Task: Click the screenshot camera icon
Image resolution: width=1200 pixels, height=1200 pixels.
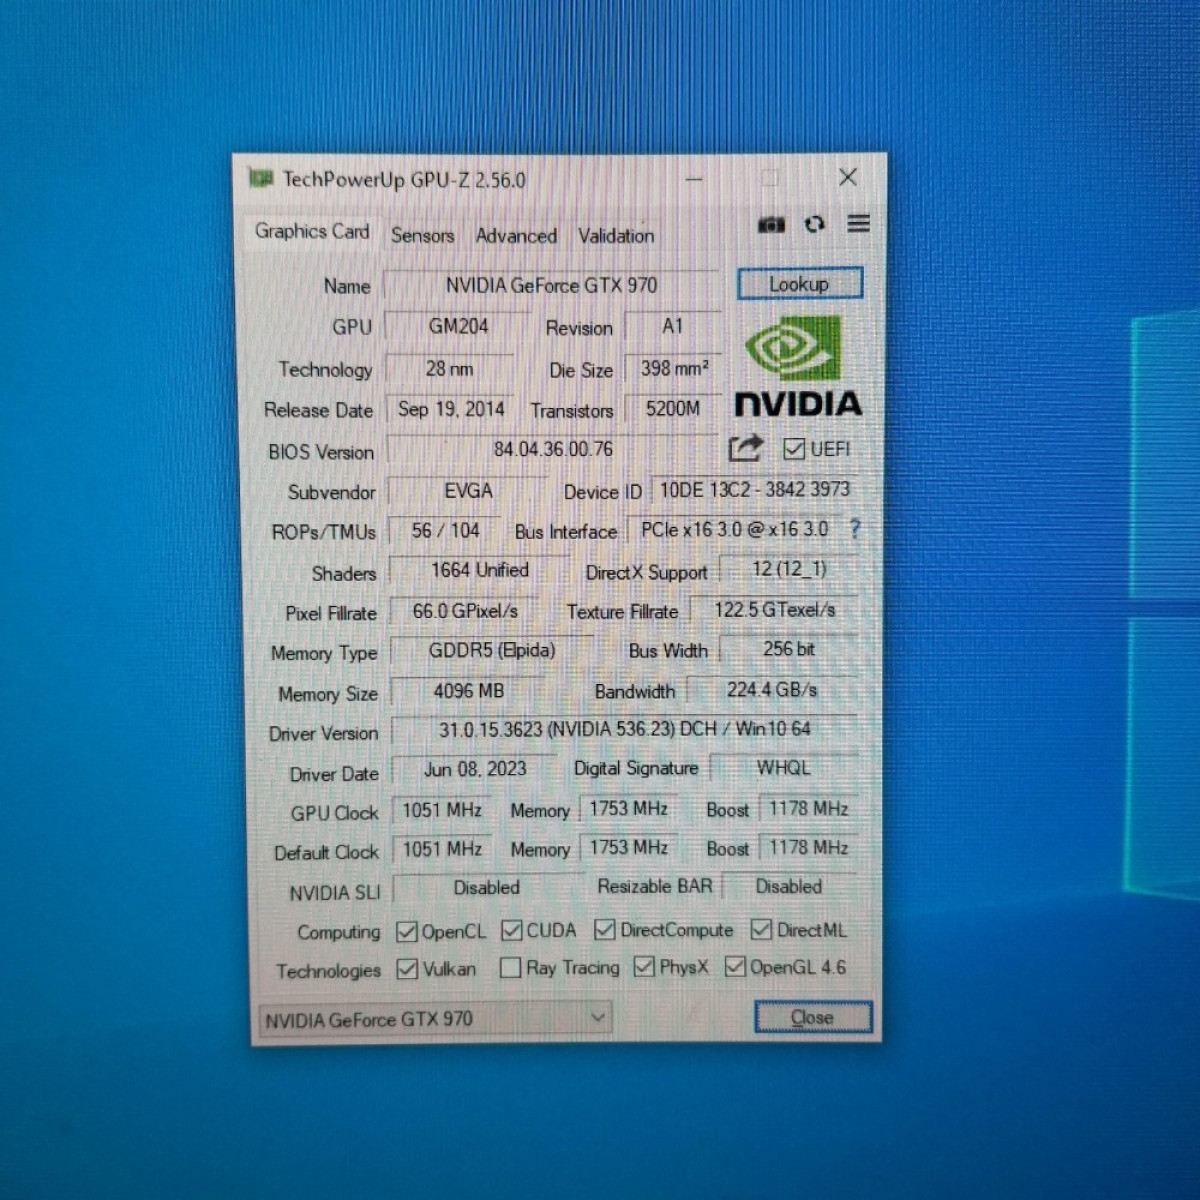Action: point(771,225)
